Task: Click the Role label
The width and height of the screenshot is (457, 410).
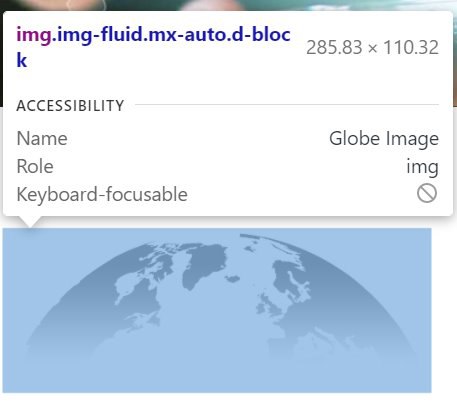Action: 35,166
